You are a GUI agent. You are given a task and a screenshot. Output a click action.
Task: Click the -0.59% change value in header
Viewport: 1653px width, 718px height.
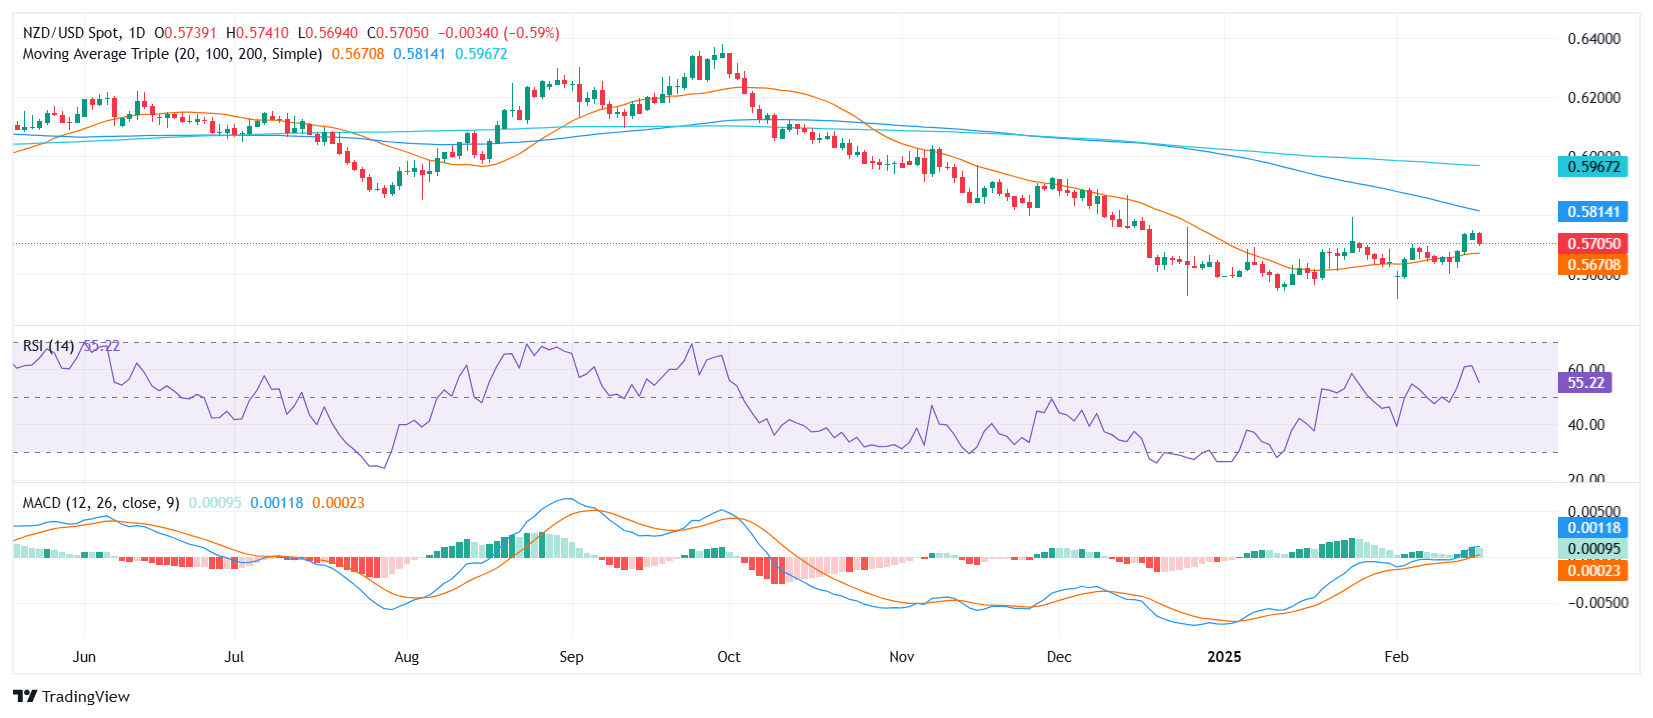pyautogui.click(x=531, y=33)
